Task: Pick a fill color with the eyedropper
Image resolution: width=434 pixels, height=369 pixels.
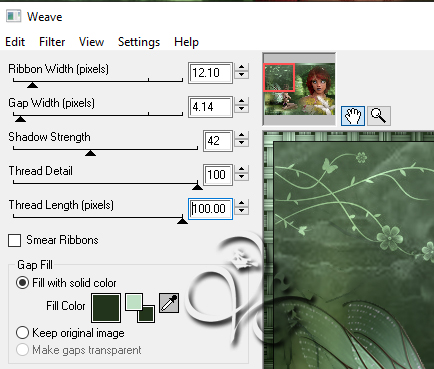Action: [169, 303]
